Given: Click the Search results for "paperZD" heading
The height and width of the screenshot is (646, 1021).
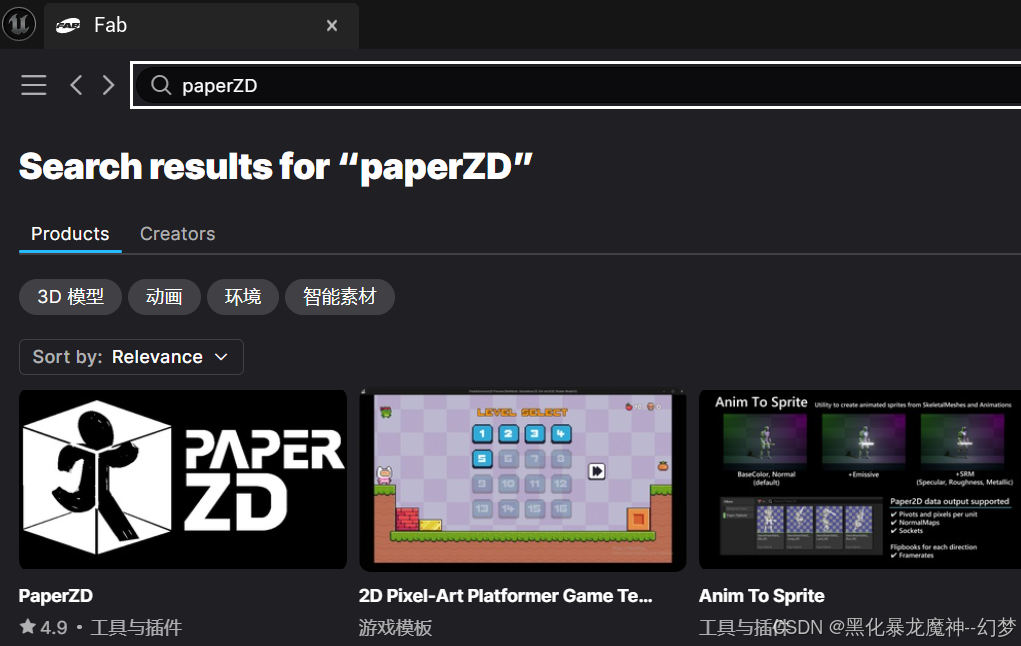Looking at the screenshot, I should coord(276,167).
